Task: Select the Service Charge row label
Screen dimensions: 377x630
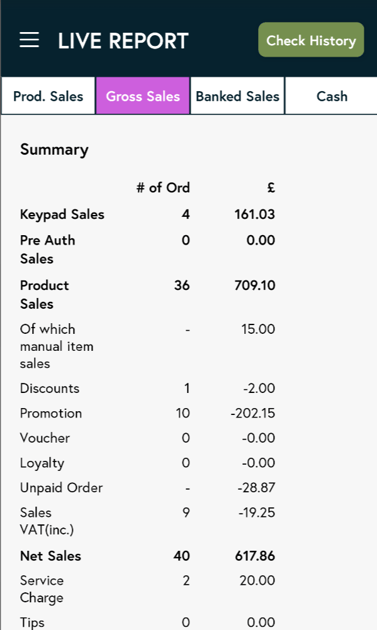Action: (x=42, y=589)
